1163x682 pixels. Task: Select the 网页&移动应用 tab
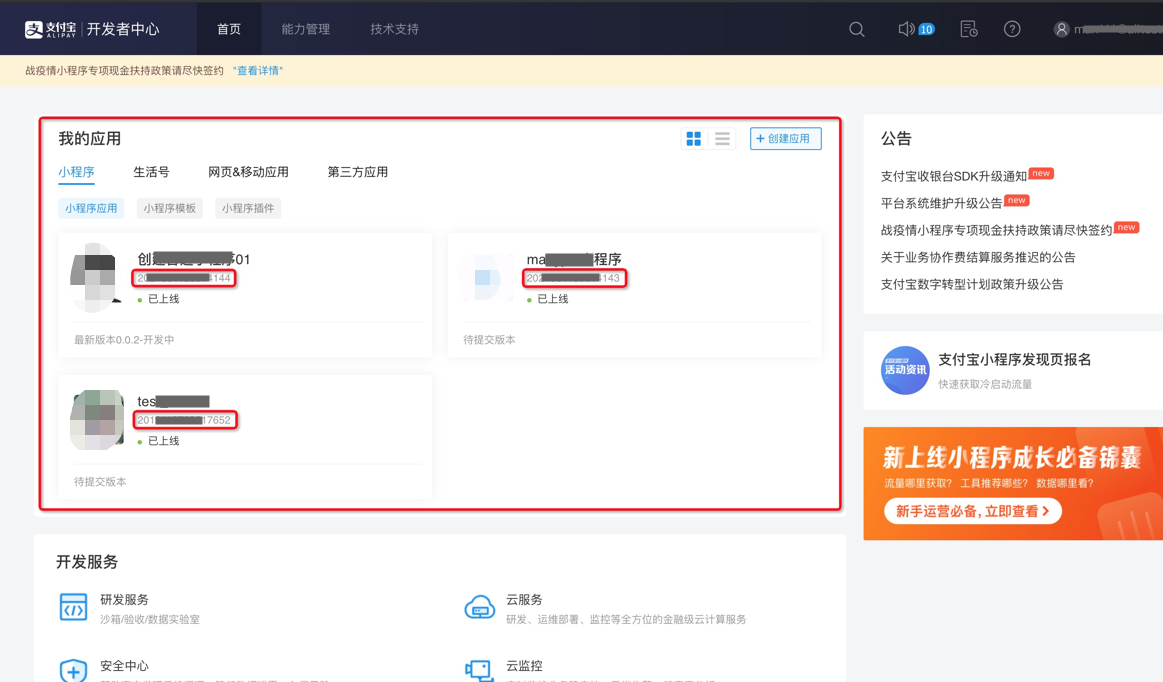(248, 172)
